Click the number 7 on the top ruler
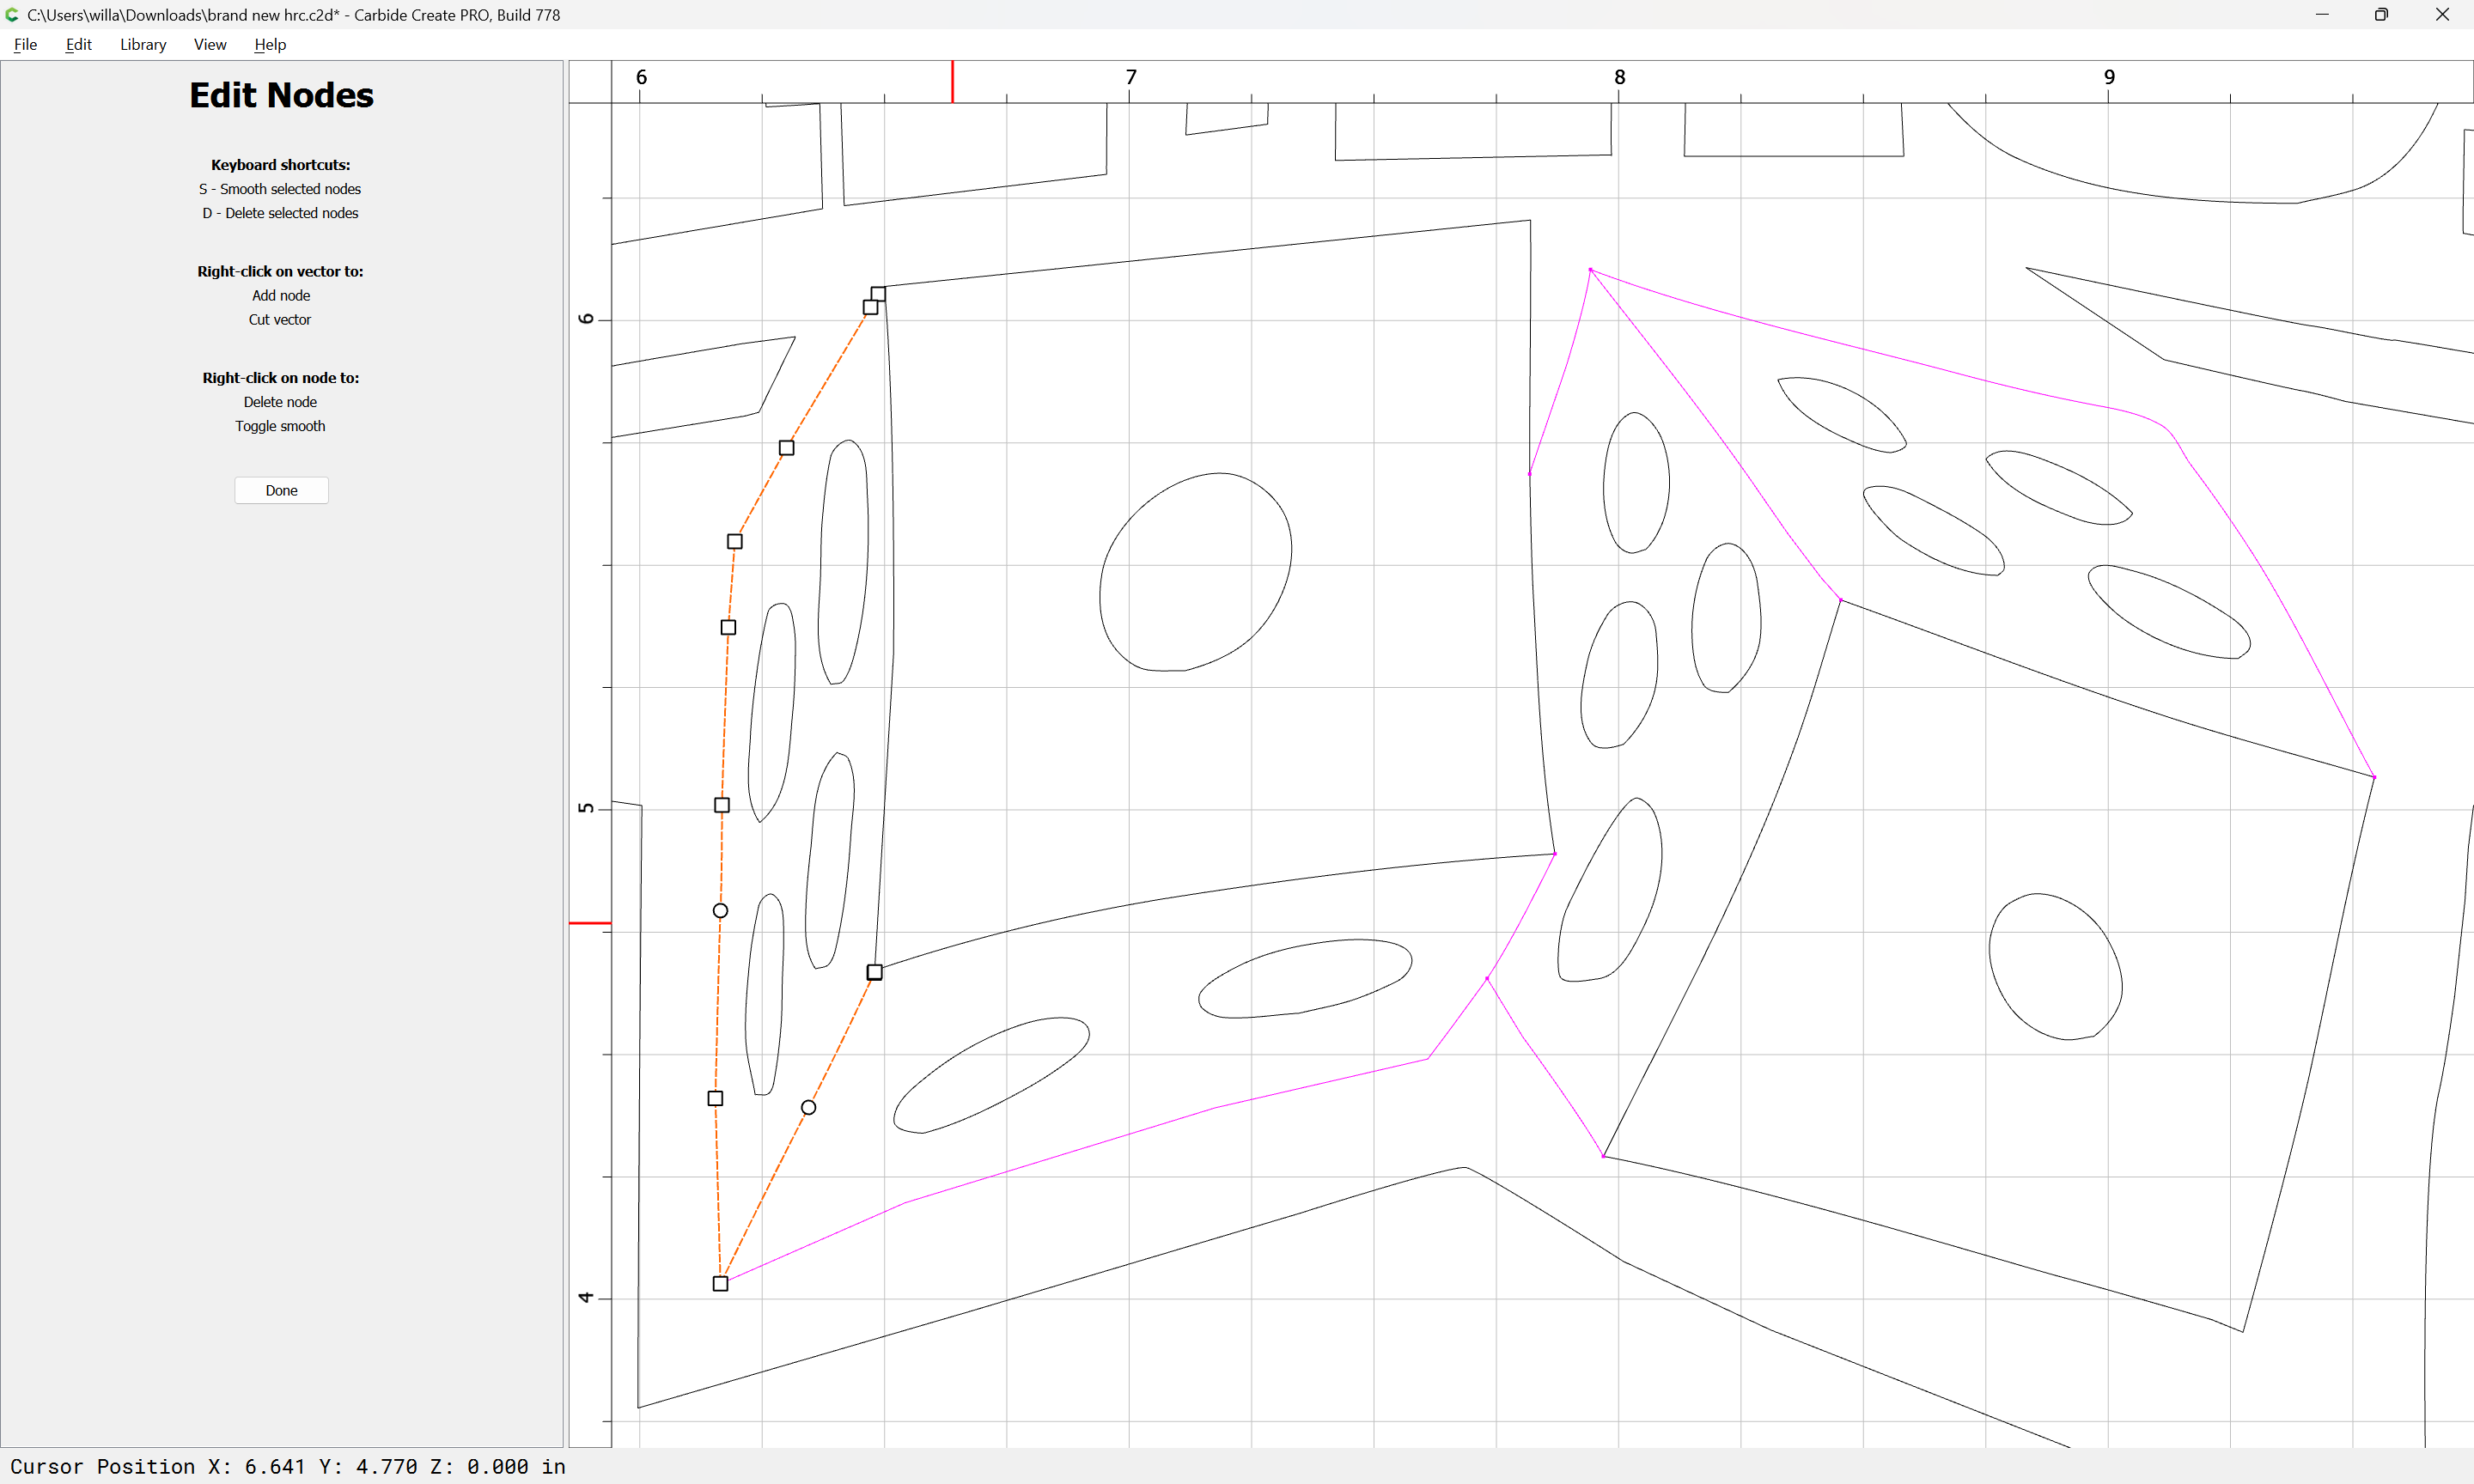 click(1131, 77)
